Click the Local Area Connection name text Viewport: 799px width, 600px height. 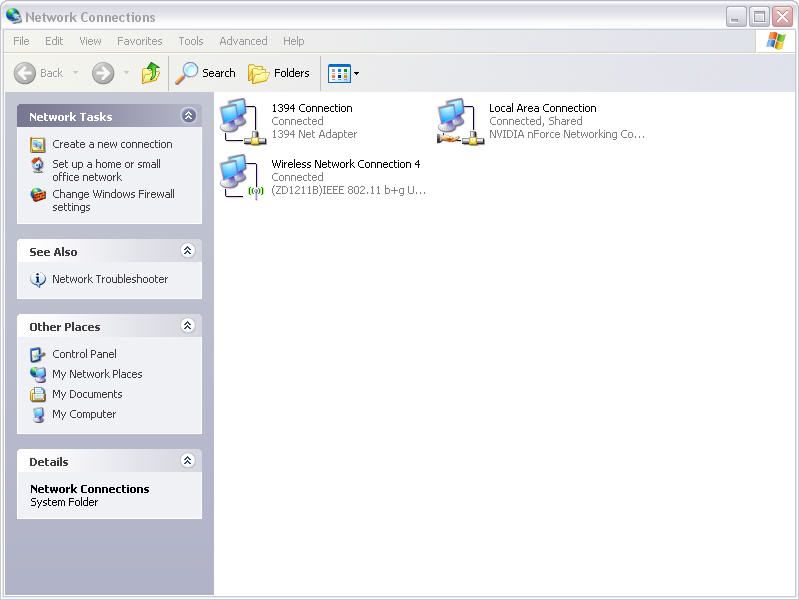coord(543,108)
